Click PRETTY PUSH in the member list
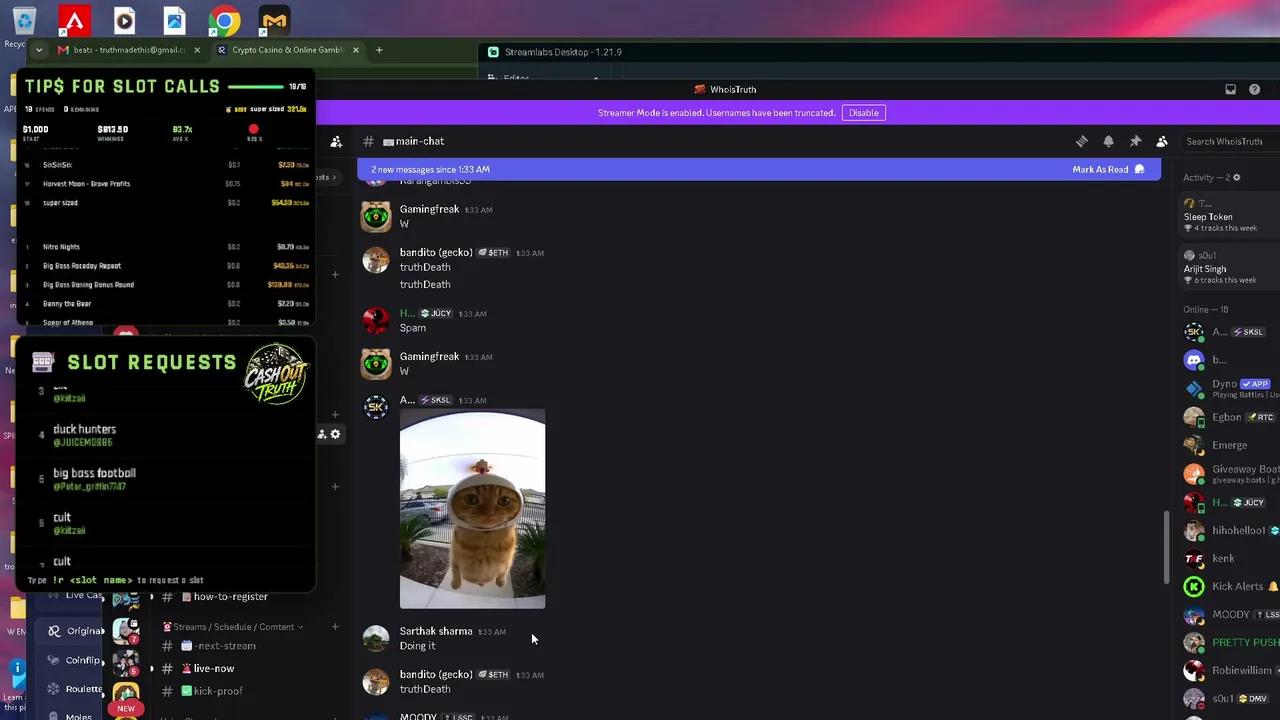1280x720 pixels. tap(1230, 643)
